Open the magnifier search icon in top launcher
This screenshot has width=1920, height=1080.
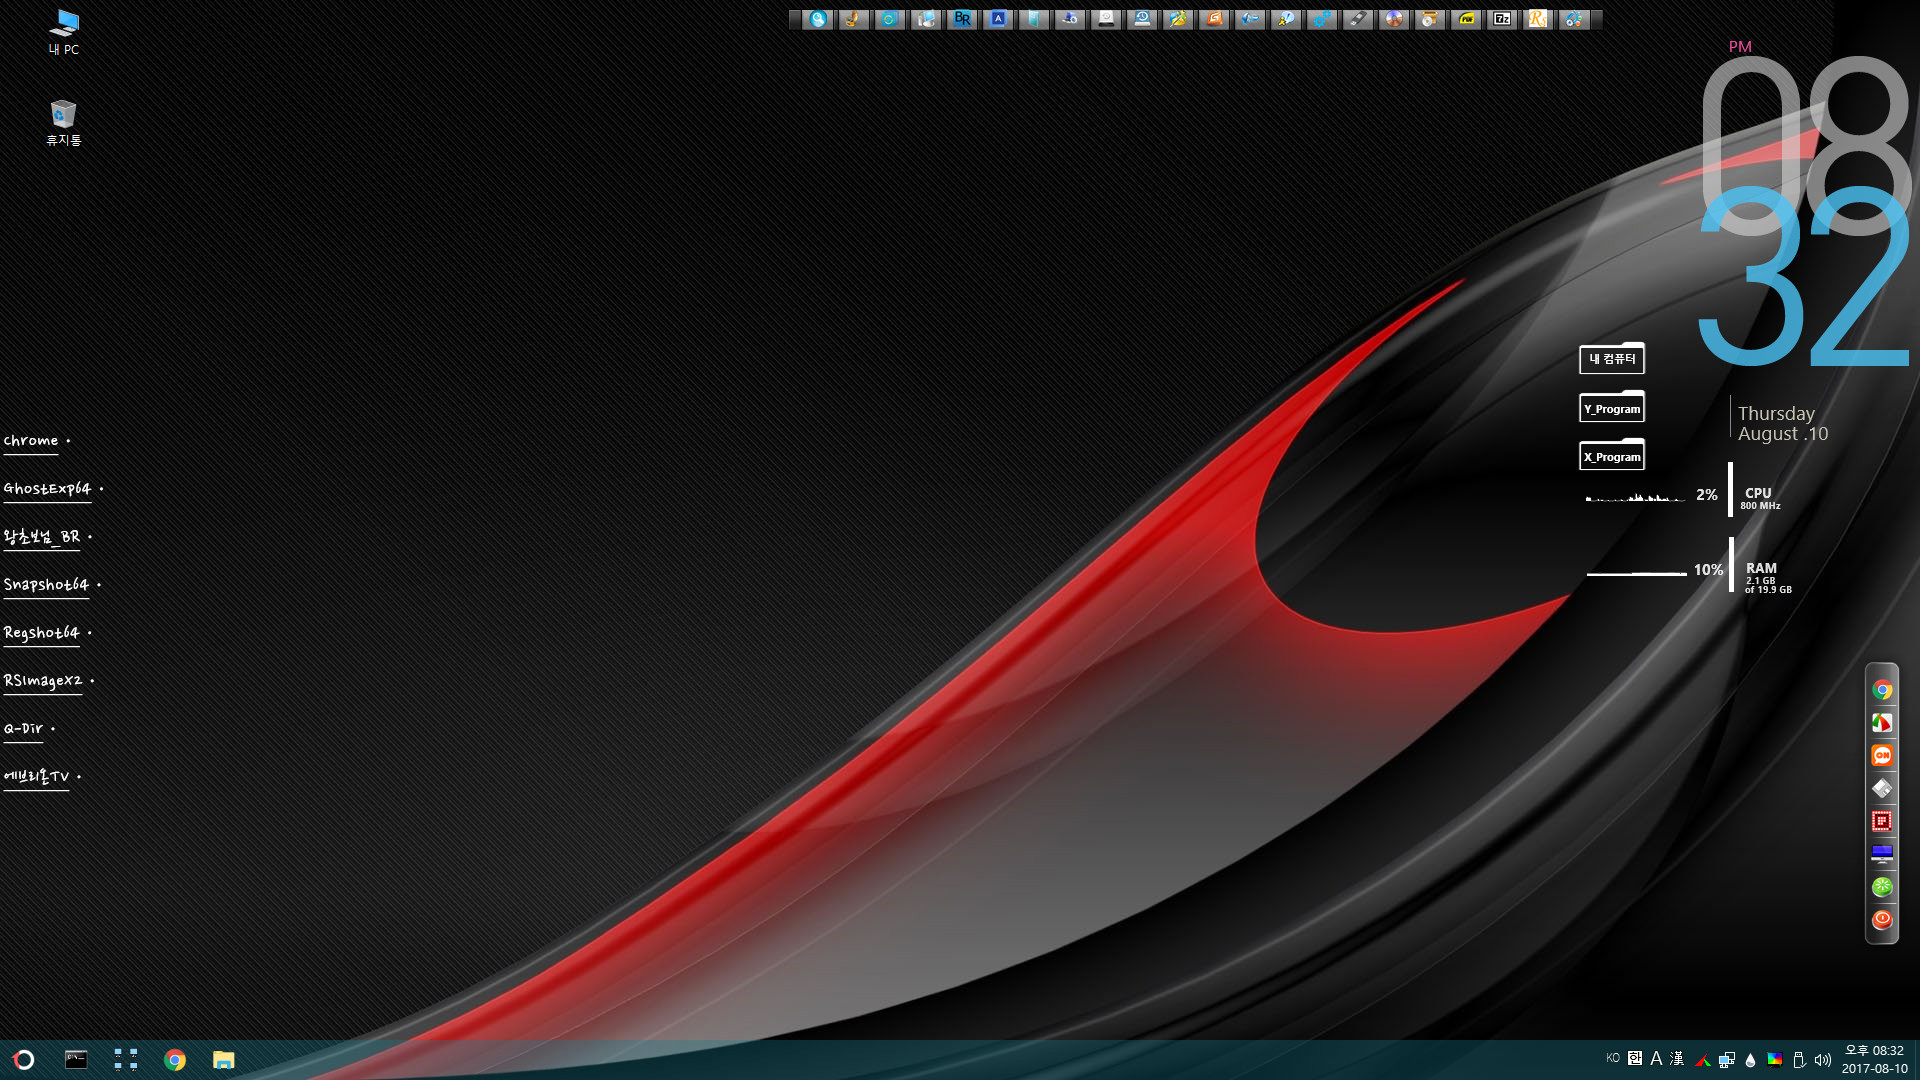tap(818, 19)
